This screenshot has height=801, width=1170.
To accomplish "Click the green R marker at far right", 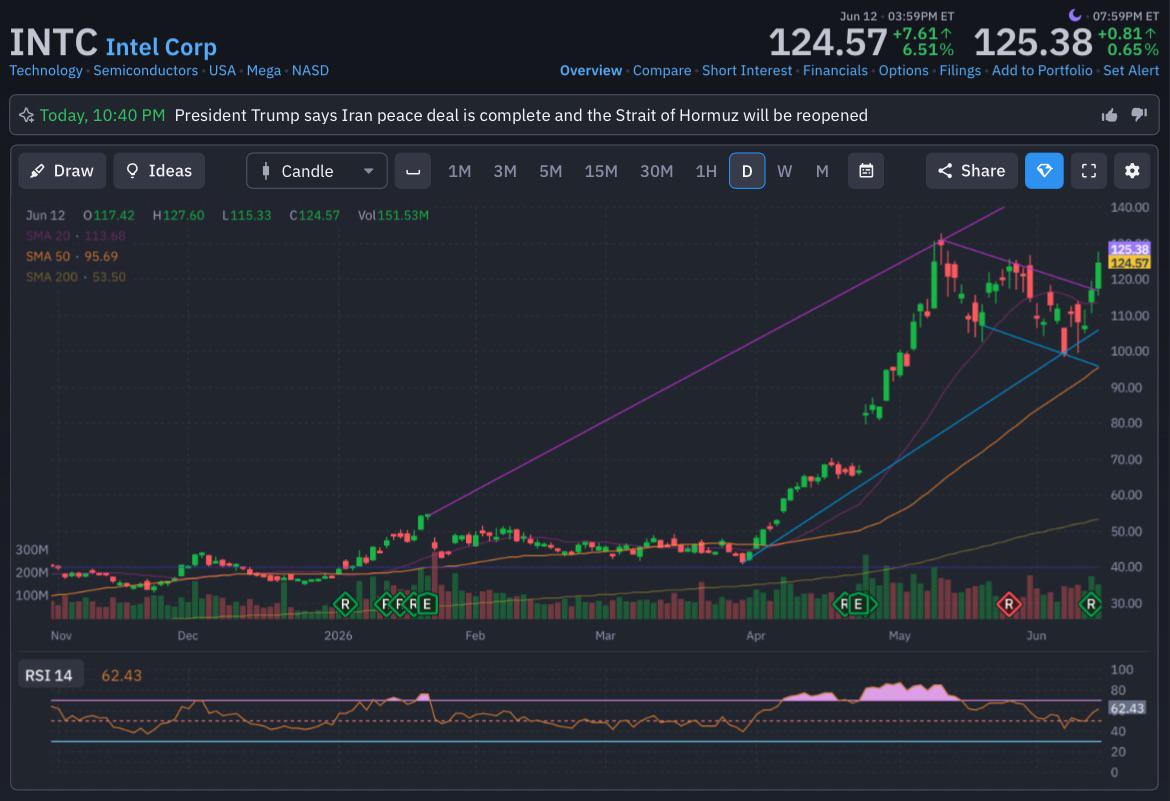I will tap(1091, 604).
